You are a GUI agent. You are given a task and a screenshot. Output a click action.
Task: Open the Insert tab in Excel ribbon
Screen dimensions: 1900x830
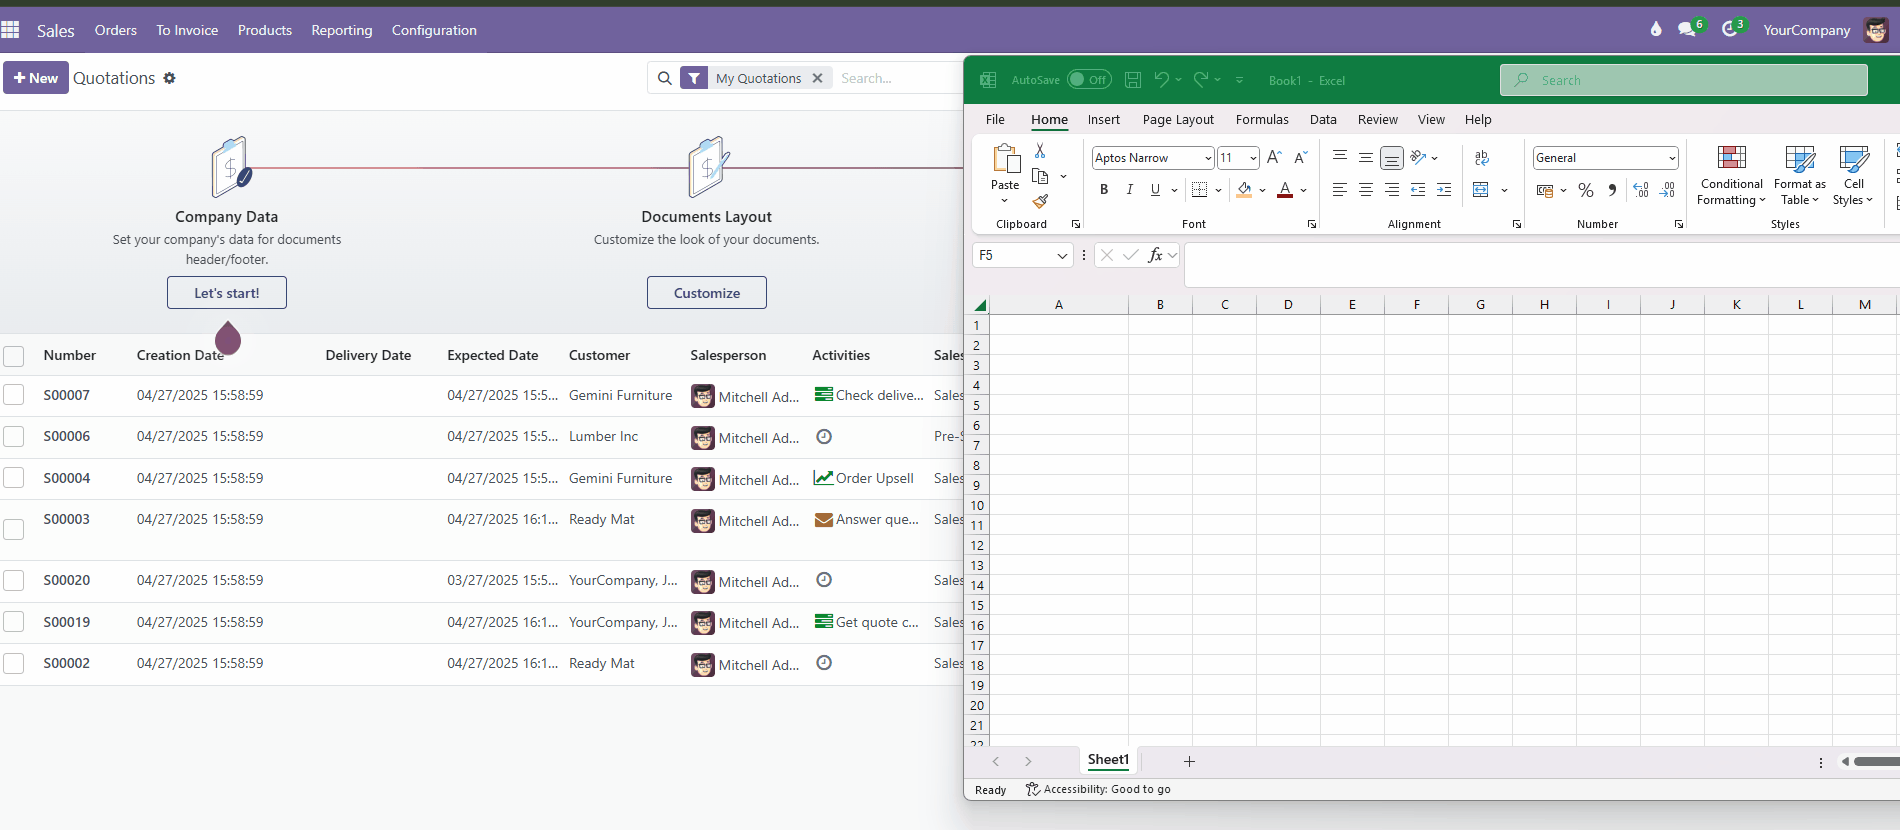[1104, 119]
